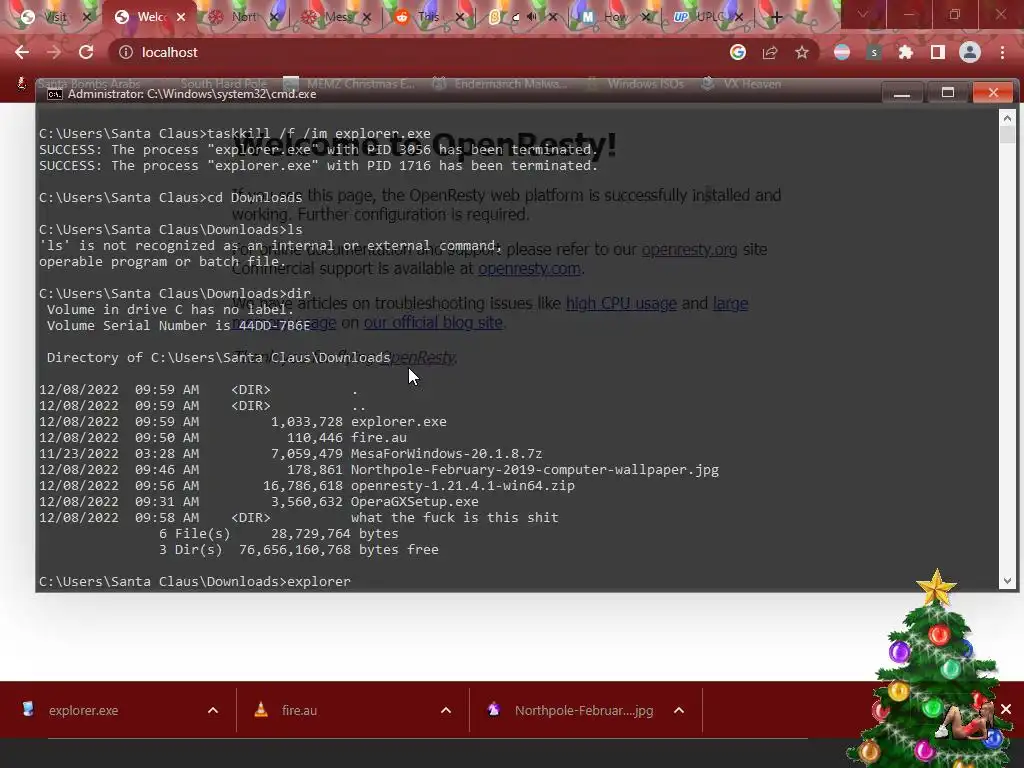Click the 'fire.au' line in the cmd listing
This screenshot has height=768, width=1024.
(378, 438)
